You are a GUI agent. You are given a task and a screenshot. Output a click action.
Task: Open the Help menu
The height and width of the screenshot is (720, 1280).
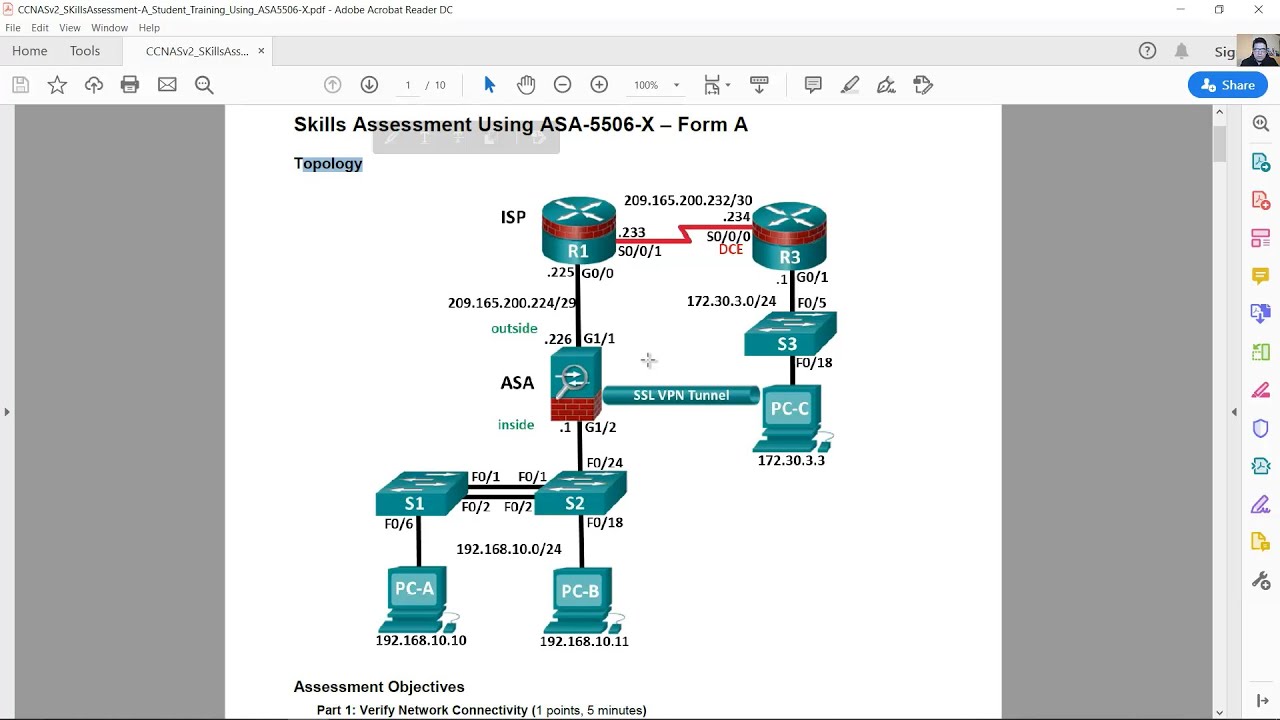pos(149,28)
